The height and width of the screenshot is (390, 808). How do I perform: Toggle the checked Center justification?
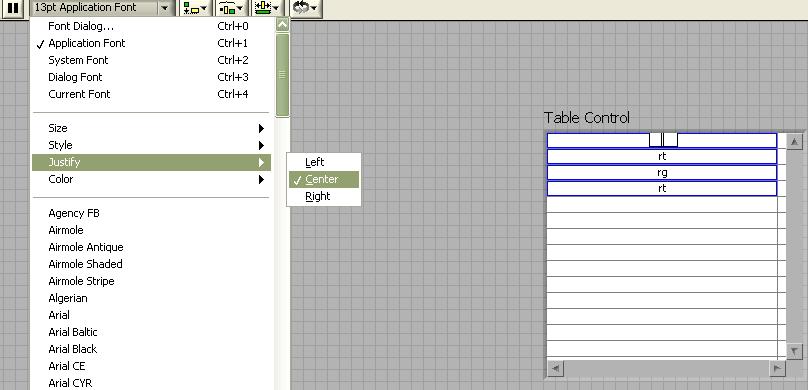click(324, 179)
